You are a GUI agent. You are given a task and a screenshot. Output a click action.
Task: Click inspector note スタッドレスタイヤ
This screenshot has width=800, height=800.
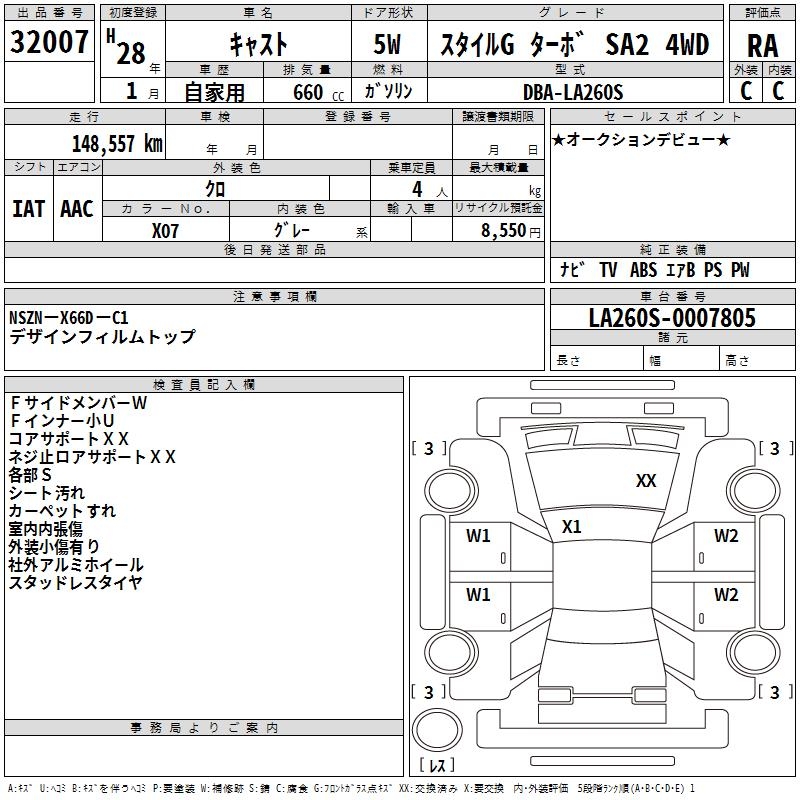click(76, 583)
